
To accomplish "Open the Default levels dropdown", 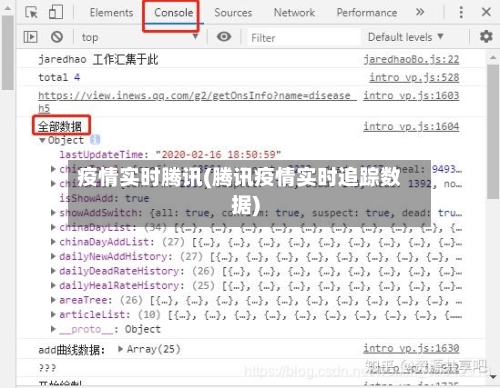I will pyautogui.click(x=406, y=37).
